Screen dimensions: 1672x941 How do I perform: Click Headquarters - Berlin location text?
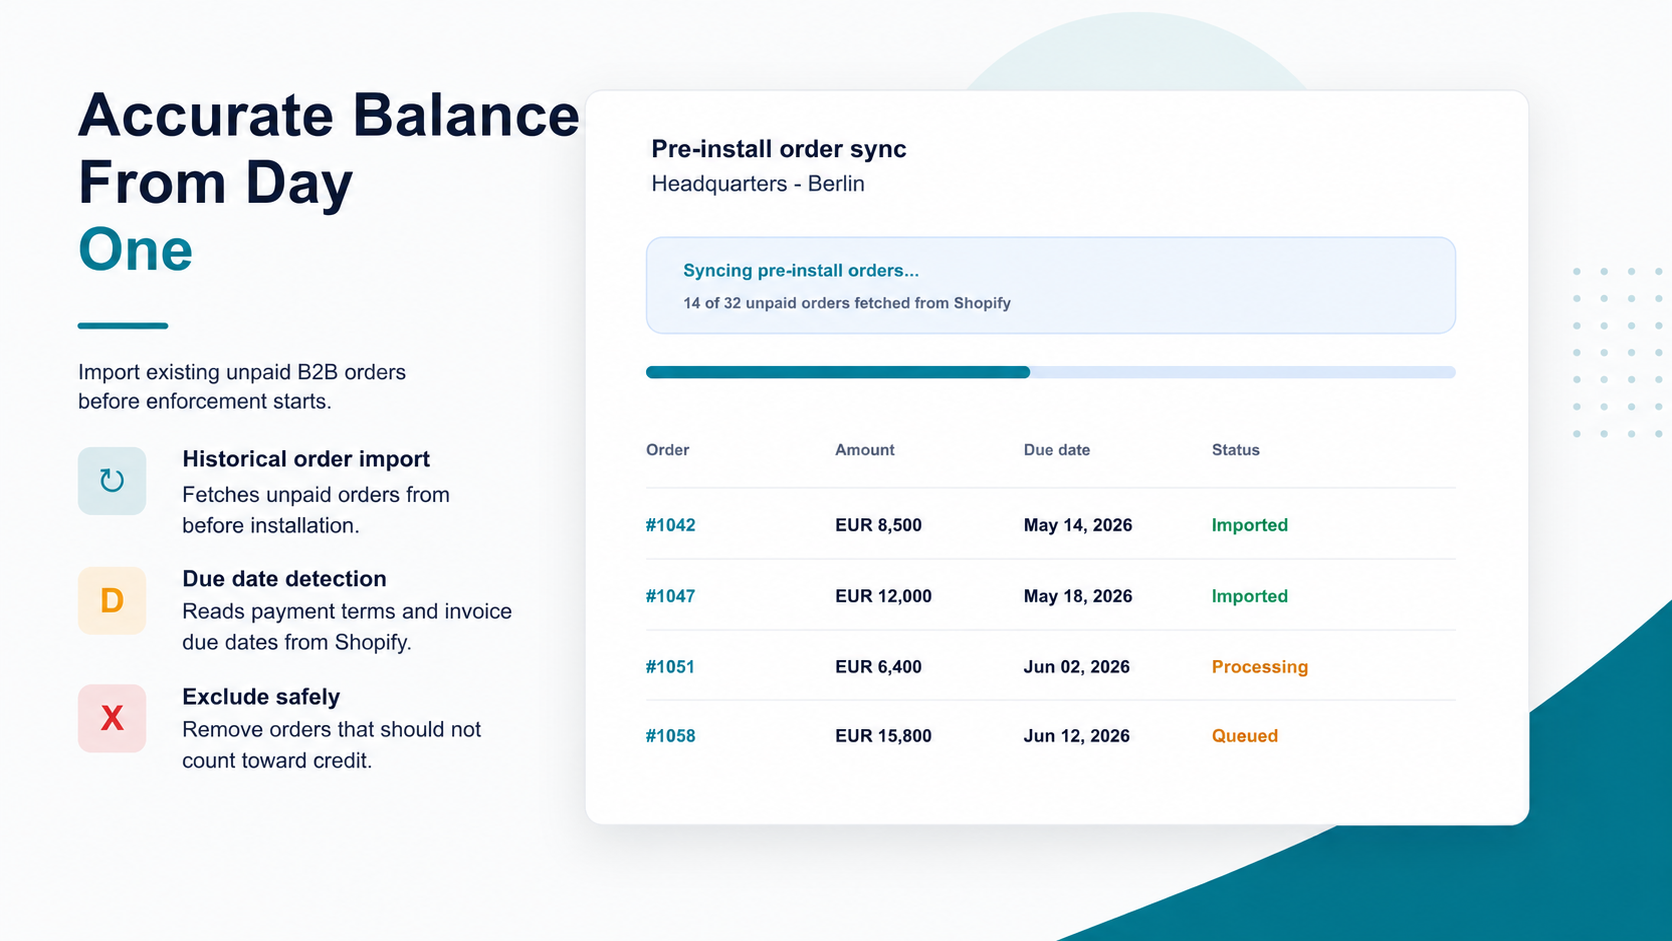point(758,184)
